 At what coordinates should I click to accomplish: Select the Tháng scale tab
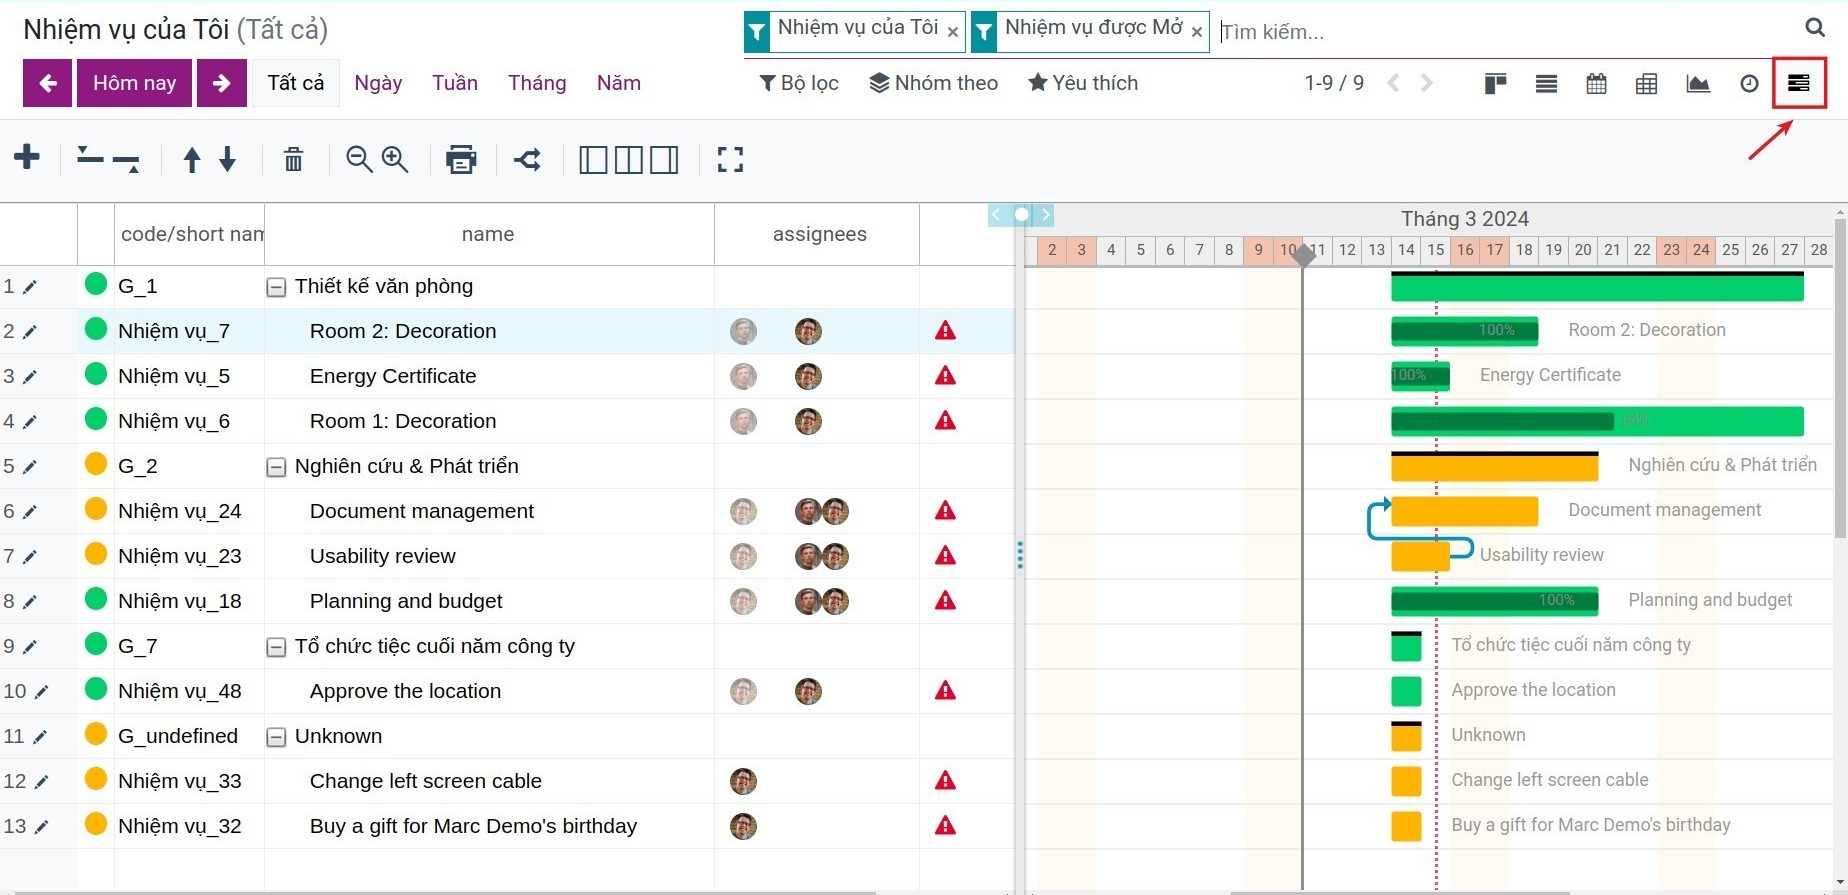[x=537, y=83]
